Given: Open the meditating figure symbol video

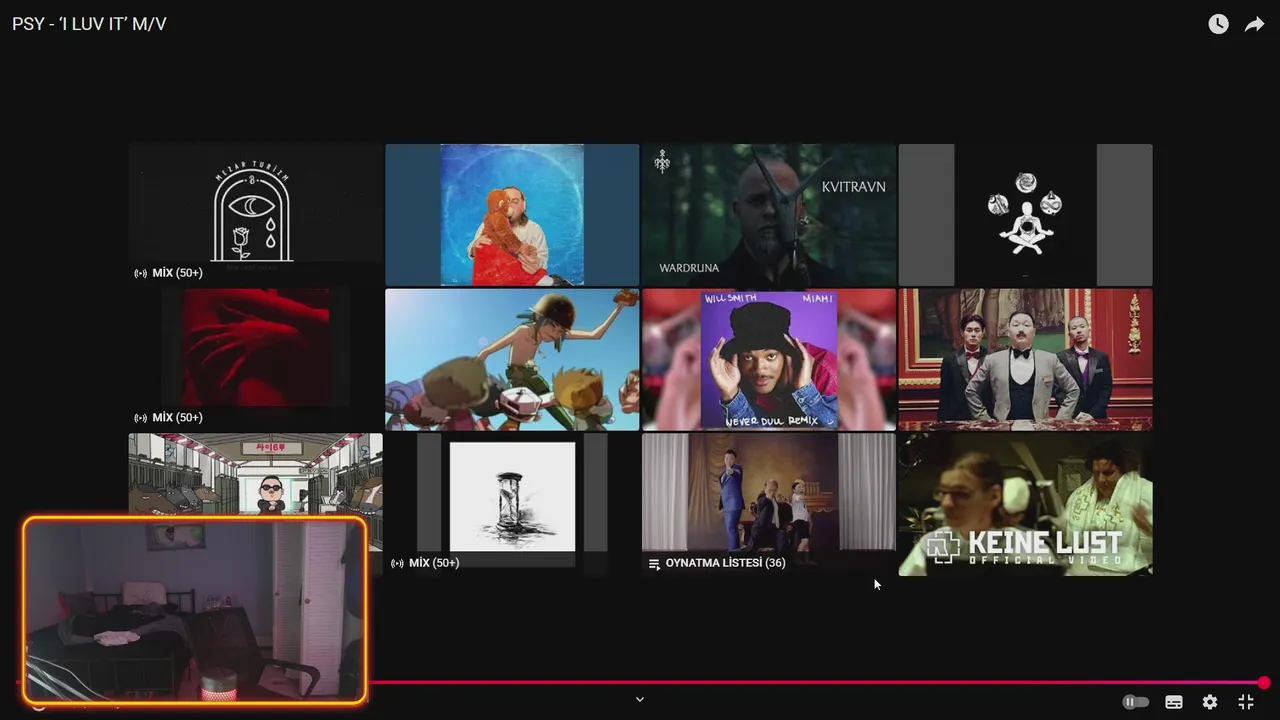Looking at the screenshot, I should pos(1025,215).
